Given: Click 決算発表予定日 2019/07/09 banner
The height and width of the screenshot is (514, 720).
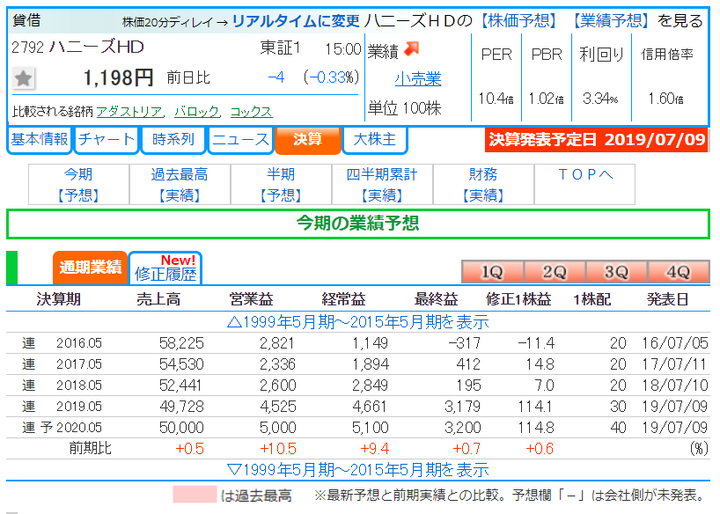Looking at the screenshot, I should 596,140.
